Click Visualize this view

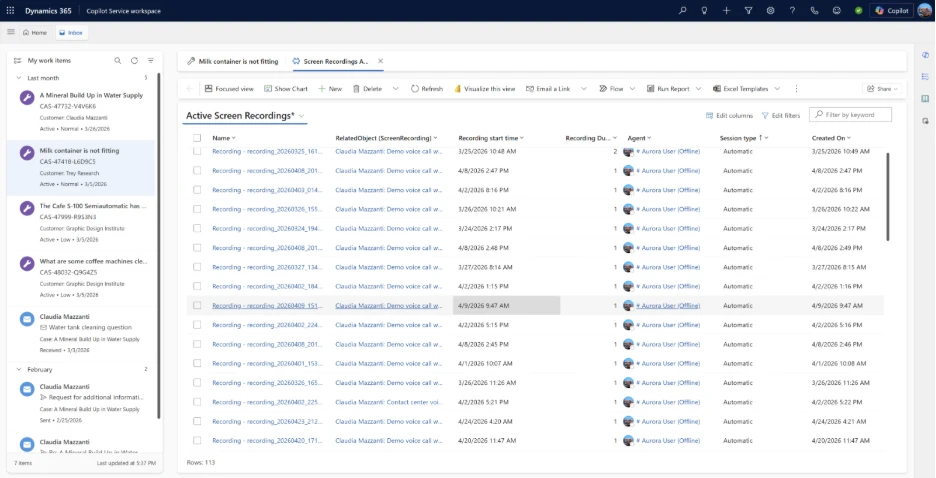[x=484, y=88]
